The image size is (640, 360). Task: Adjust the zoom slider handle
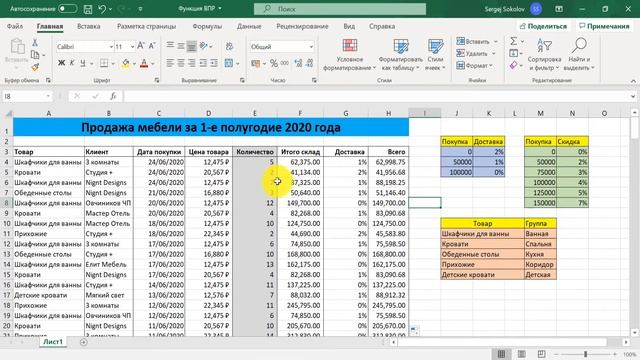tap(585, 354)
